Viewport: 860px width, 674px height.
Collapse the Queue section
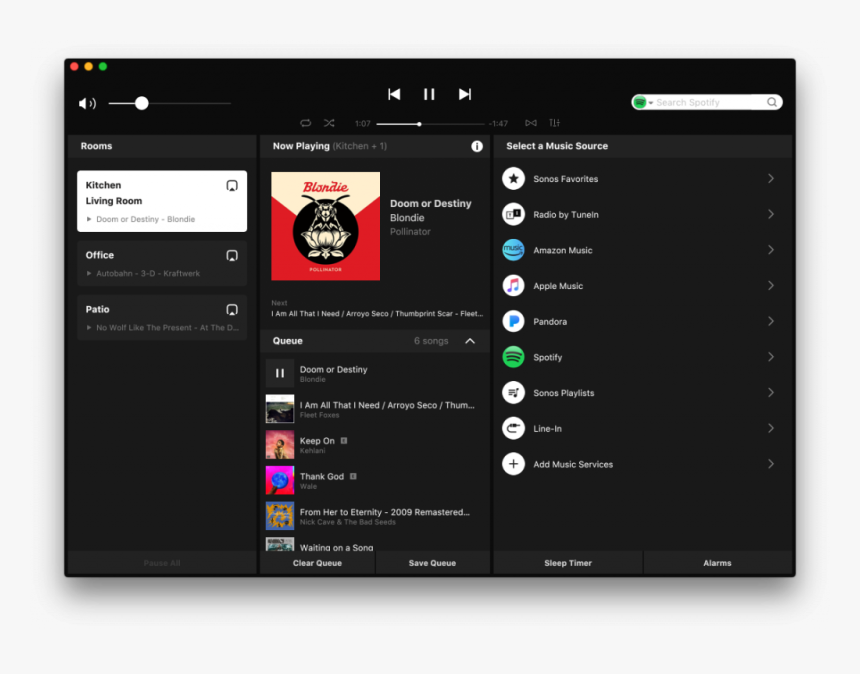470,341
